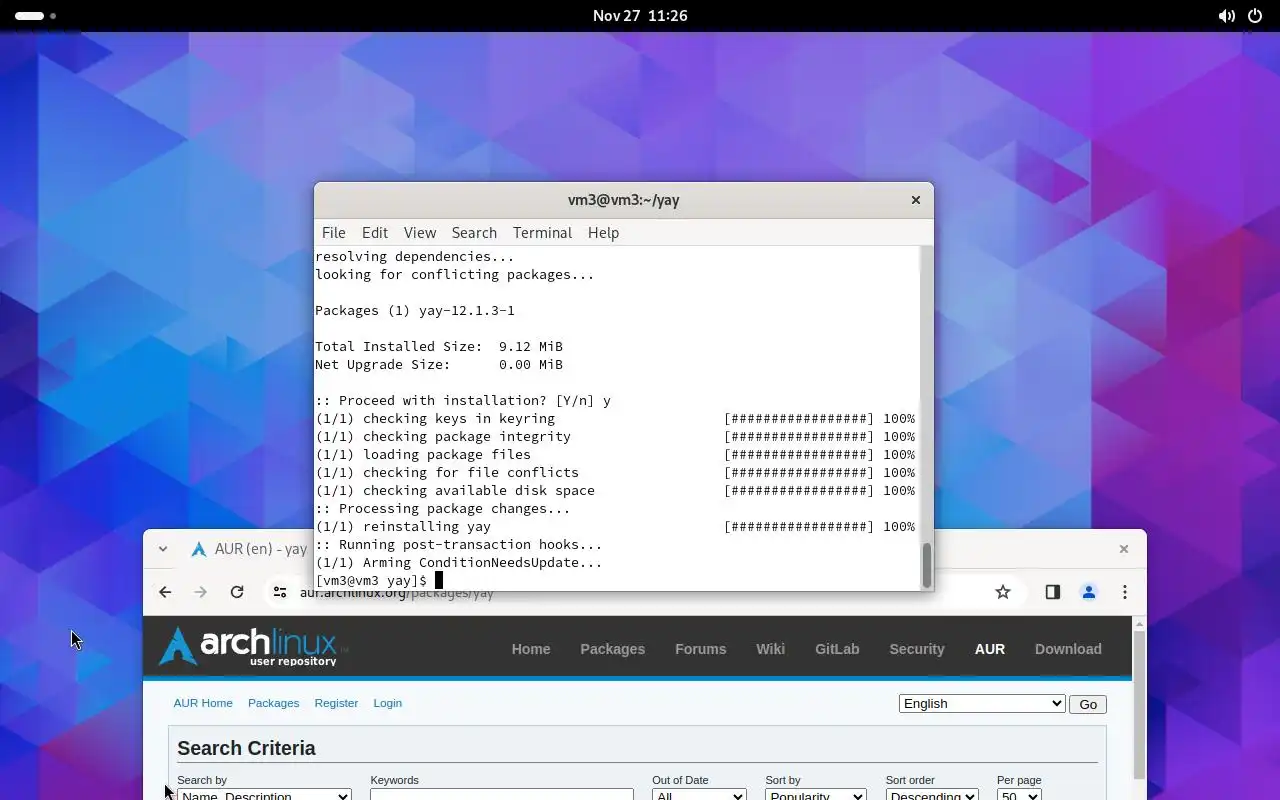Open AUR in Arch navigation bar
The height and width of the screenshot is (800, 1280).
tap(990, 649)
